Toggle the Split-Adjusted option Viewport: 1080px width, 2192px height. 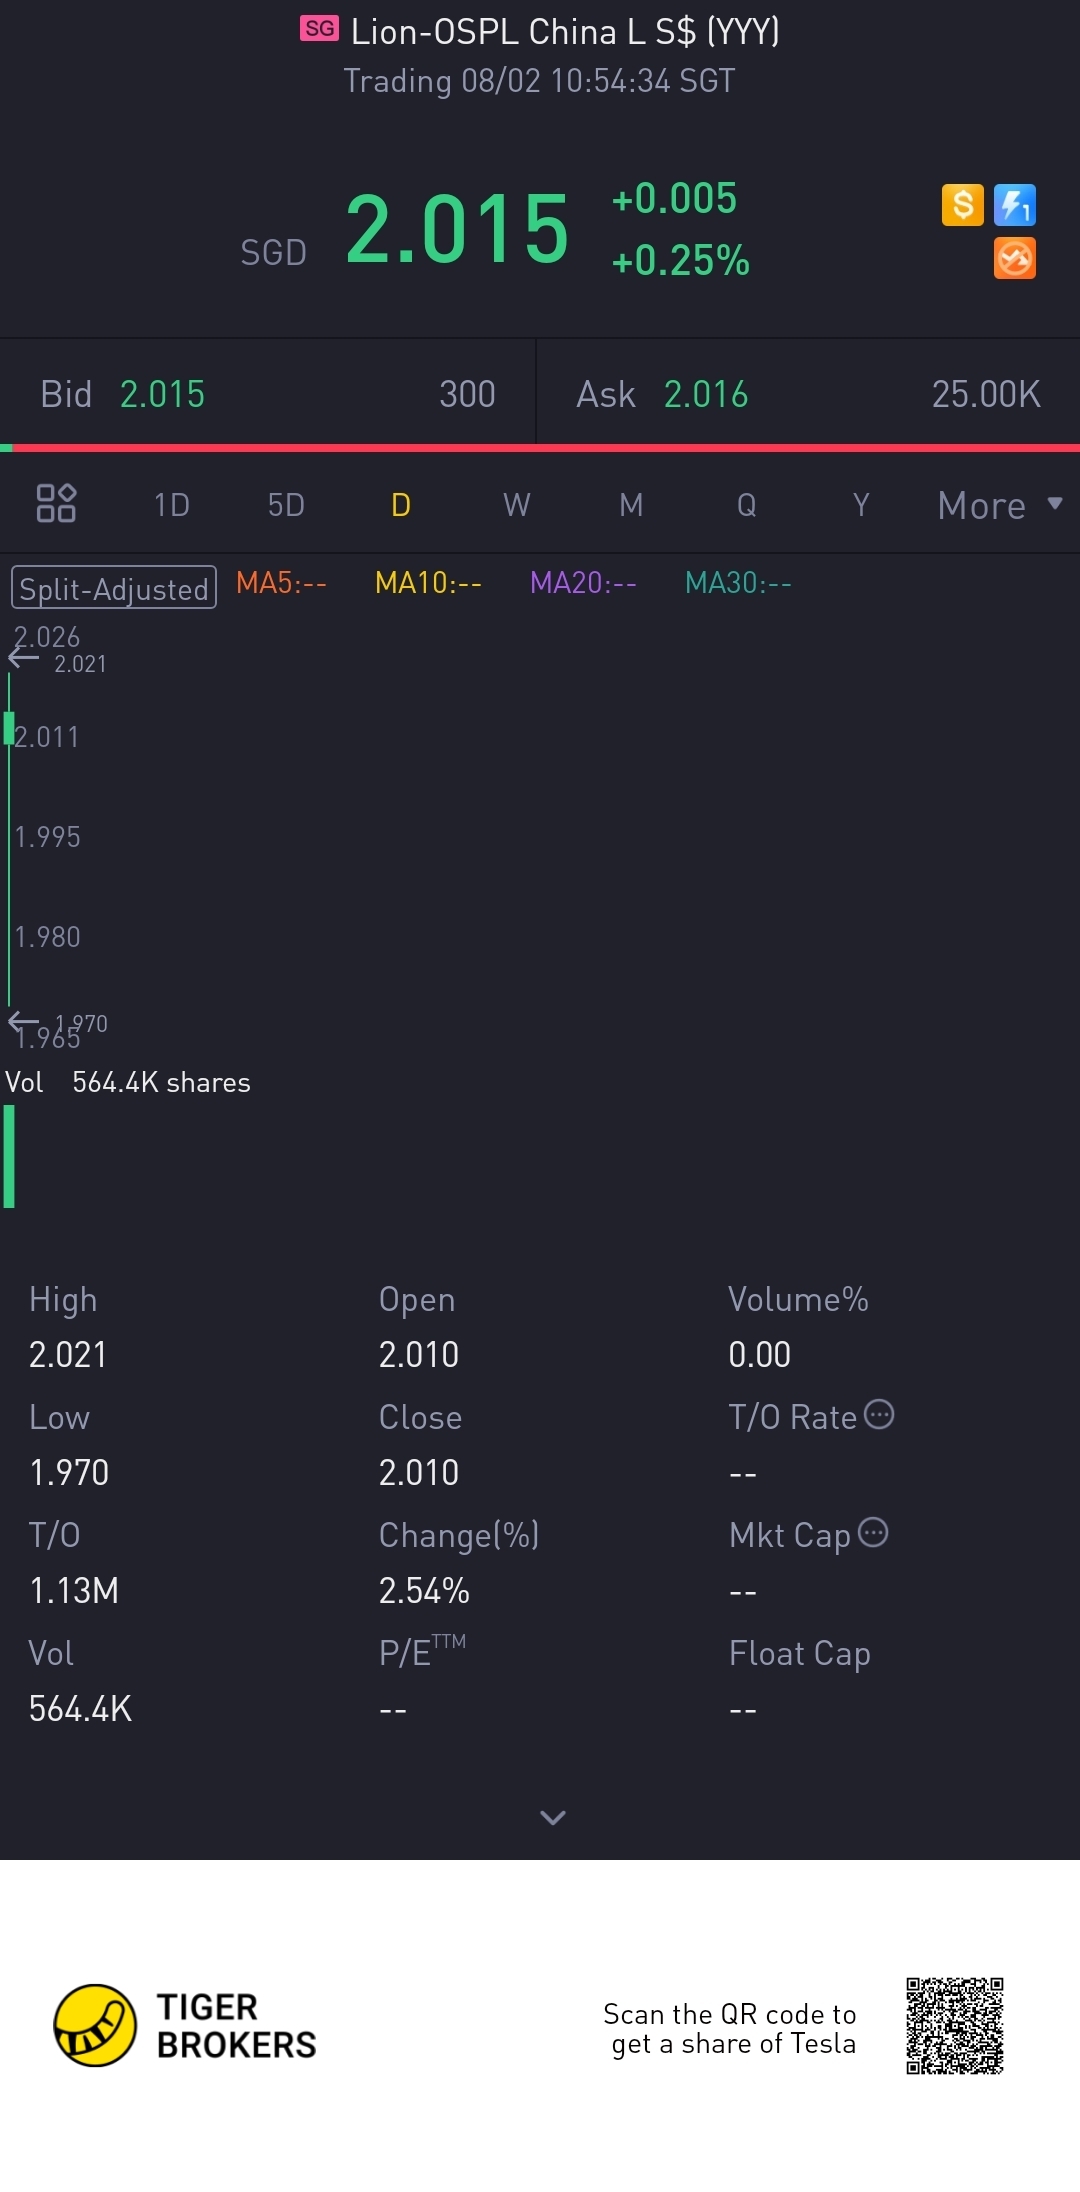pos(114,588)
